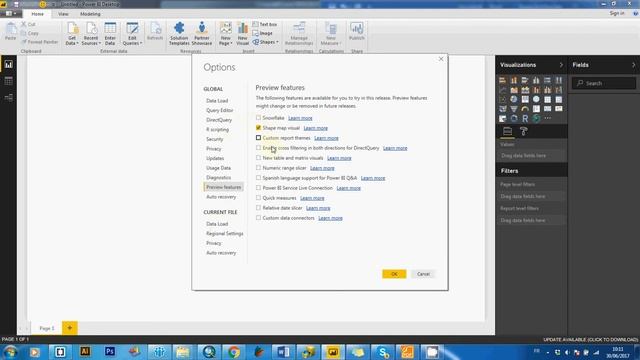Enable Custom report themes checkbox
This screenshot has height=360, width=640.
(x=258, y=138)
